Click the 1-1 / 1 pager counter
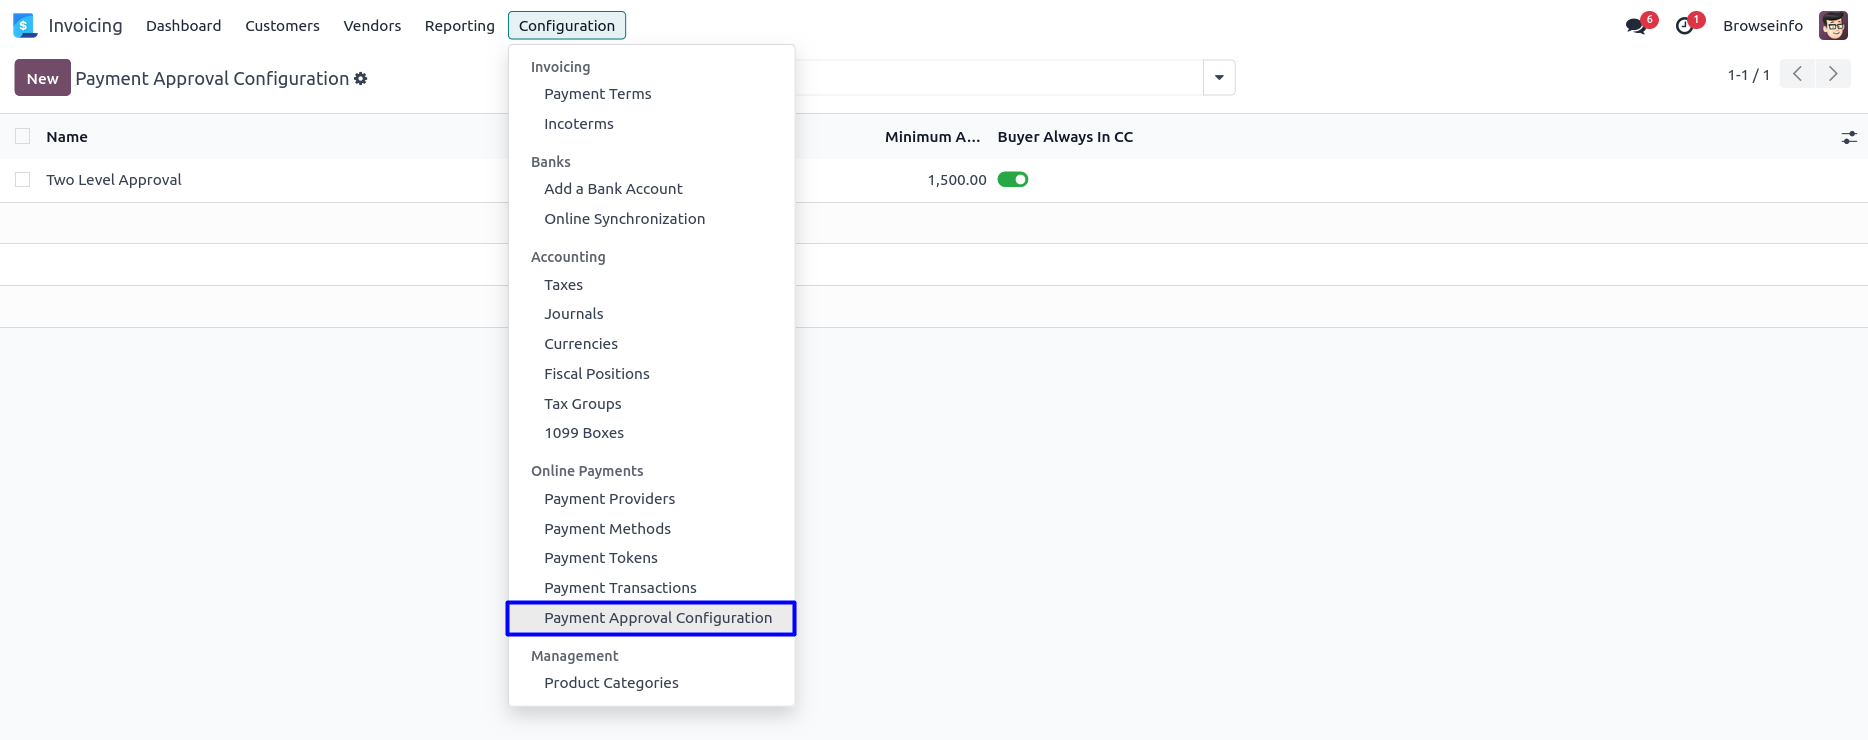The image size is (1868, 740). tap(1748, 75)
